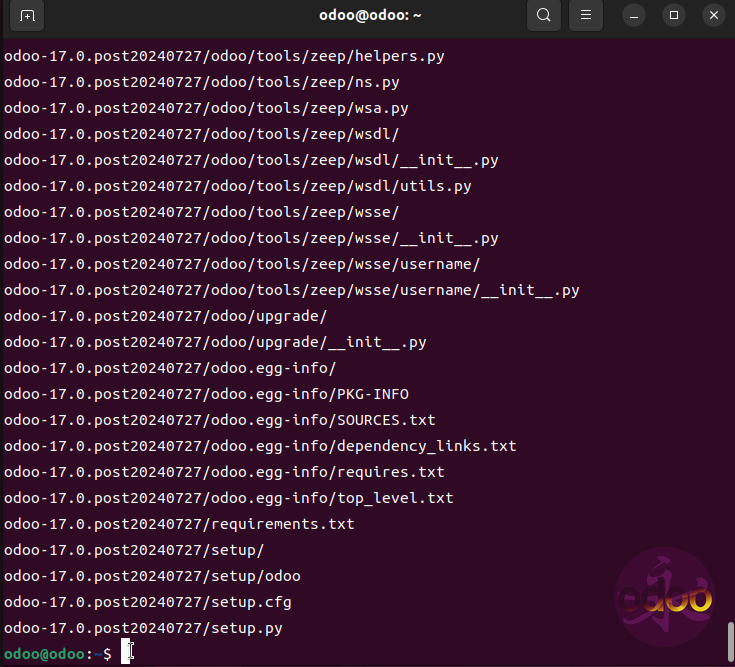The image size is (735, 667).
Task: Click the setup.py output line
Action: tap(143, 628)
